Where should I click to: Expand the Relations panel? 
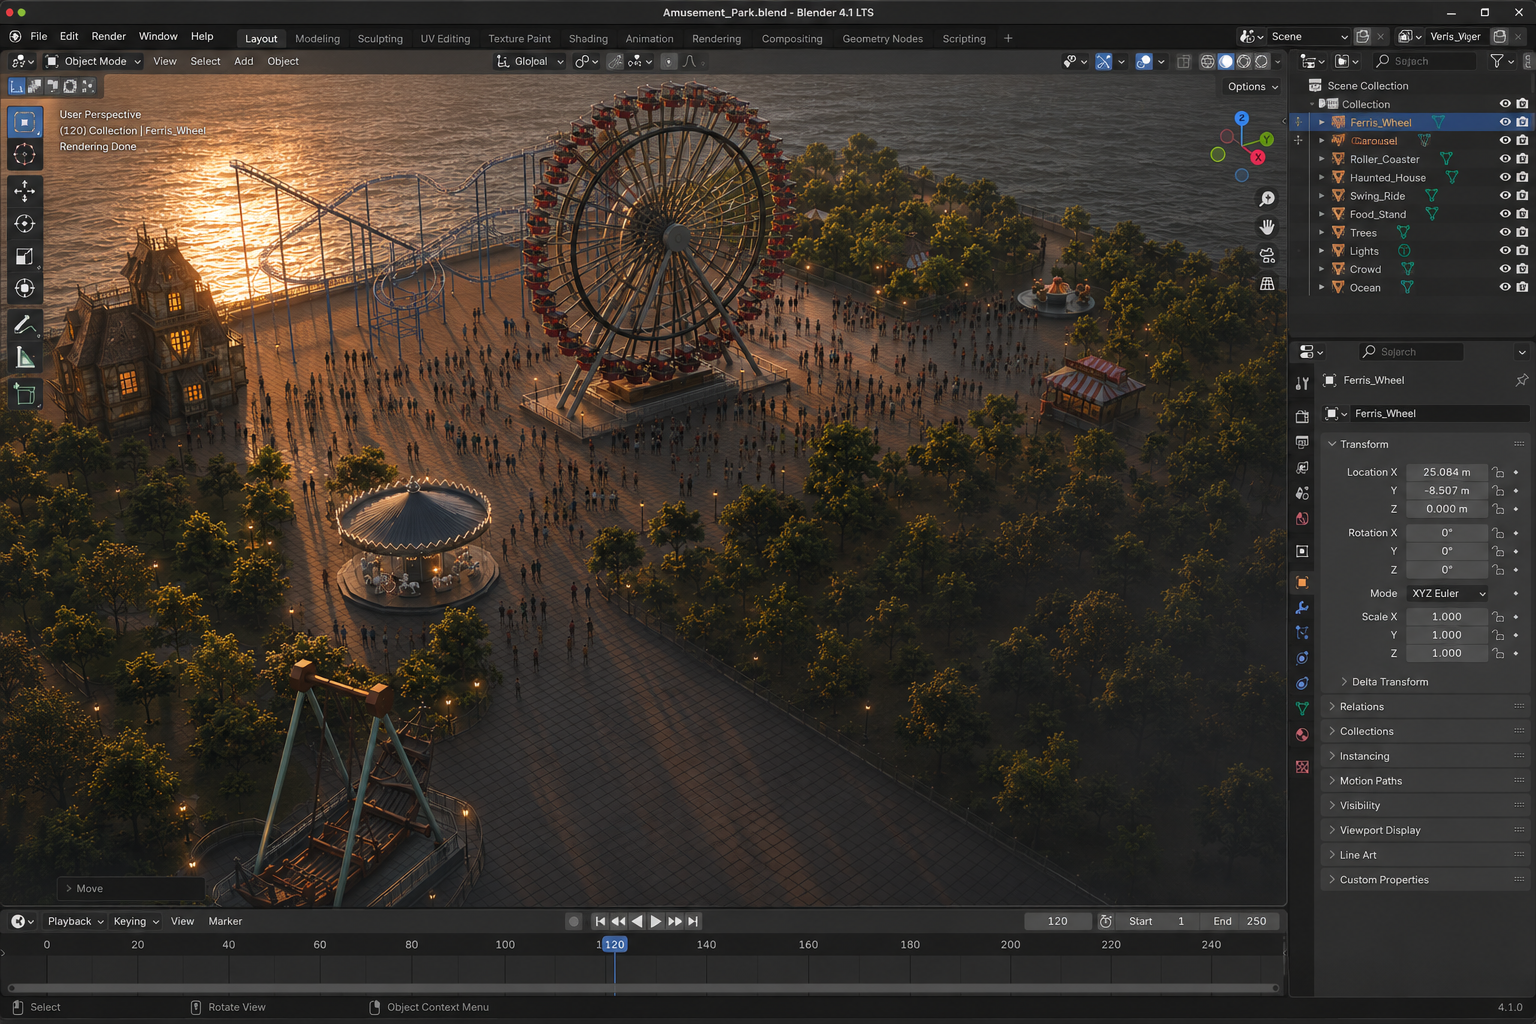pyautogui.click(x=1425, y=707)
